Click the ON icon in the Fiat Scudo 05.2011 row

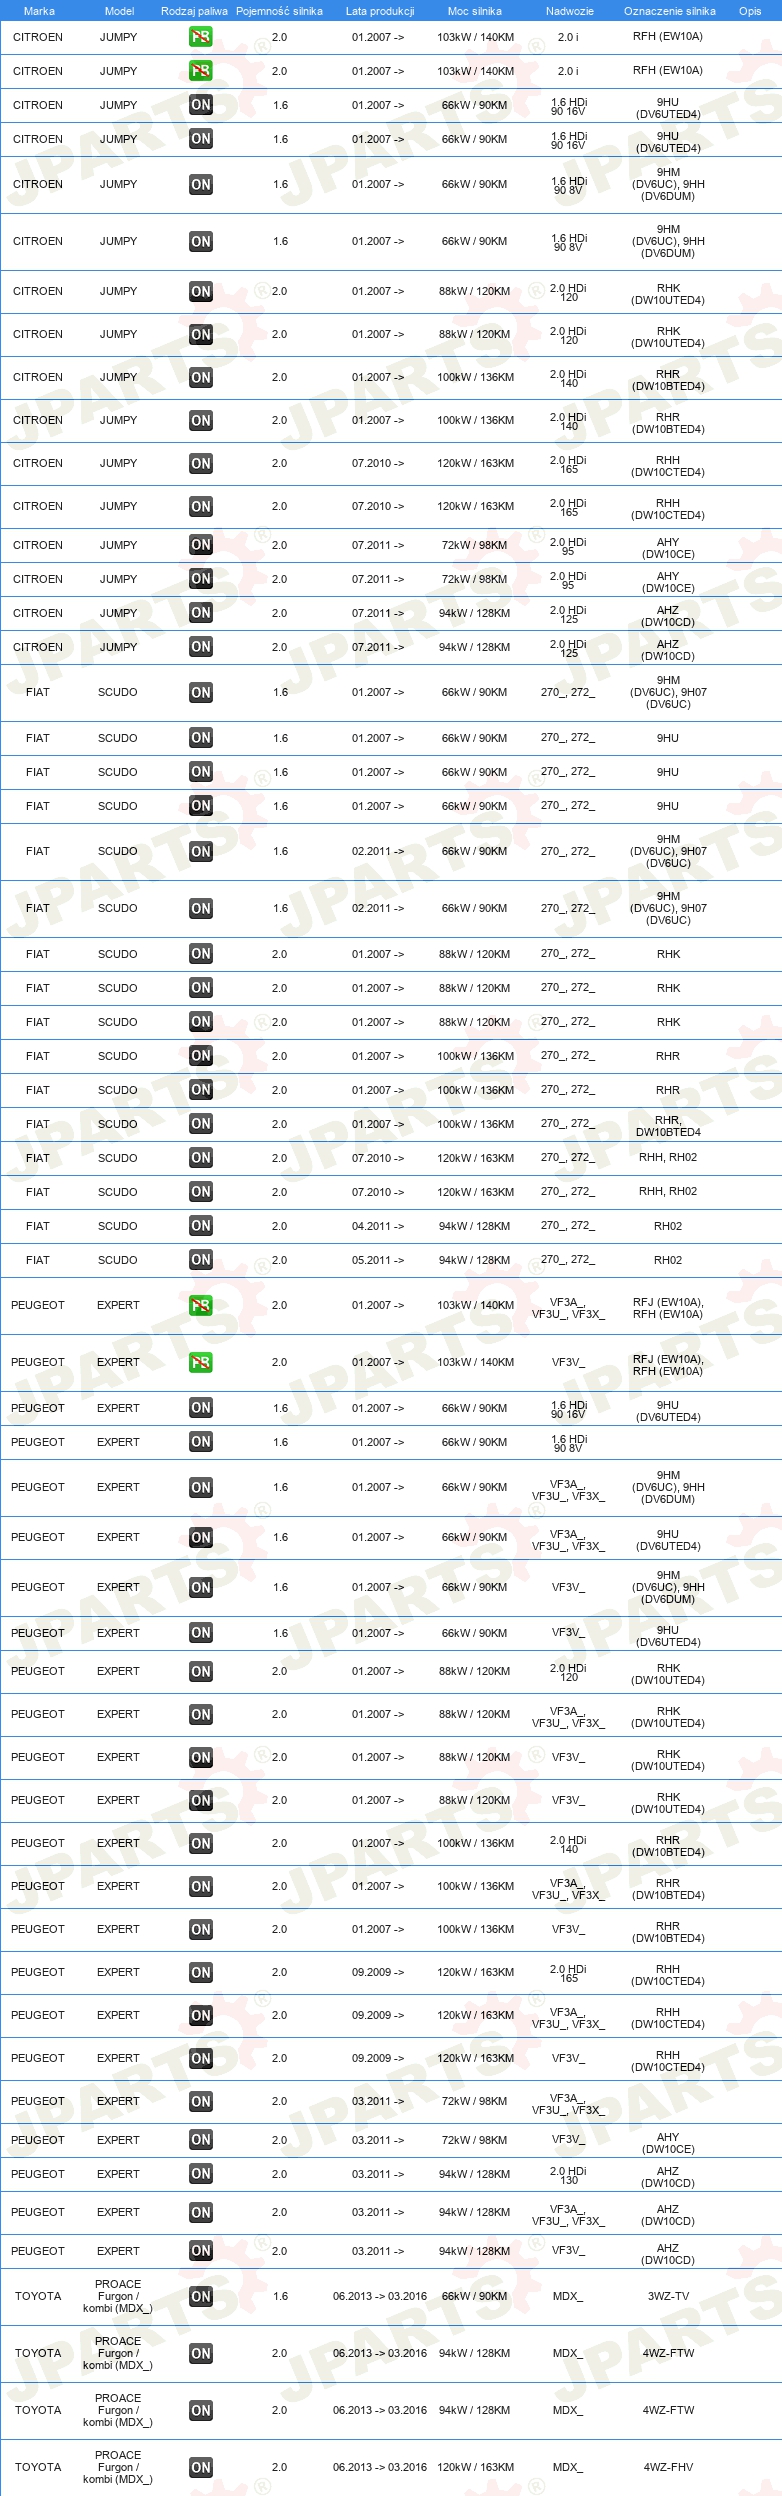coord(200,1260)
